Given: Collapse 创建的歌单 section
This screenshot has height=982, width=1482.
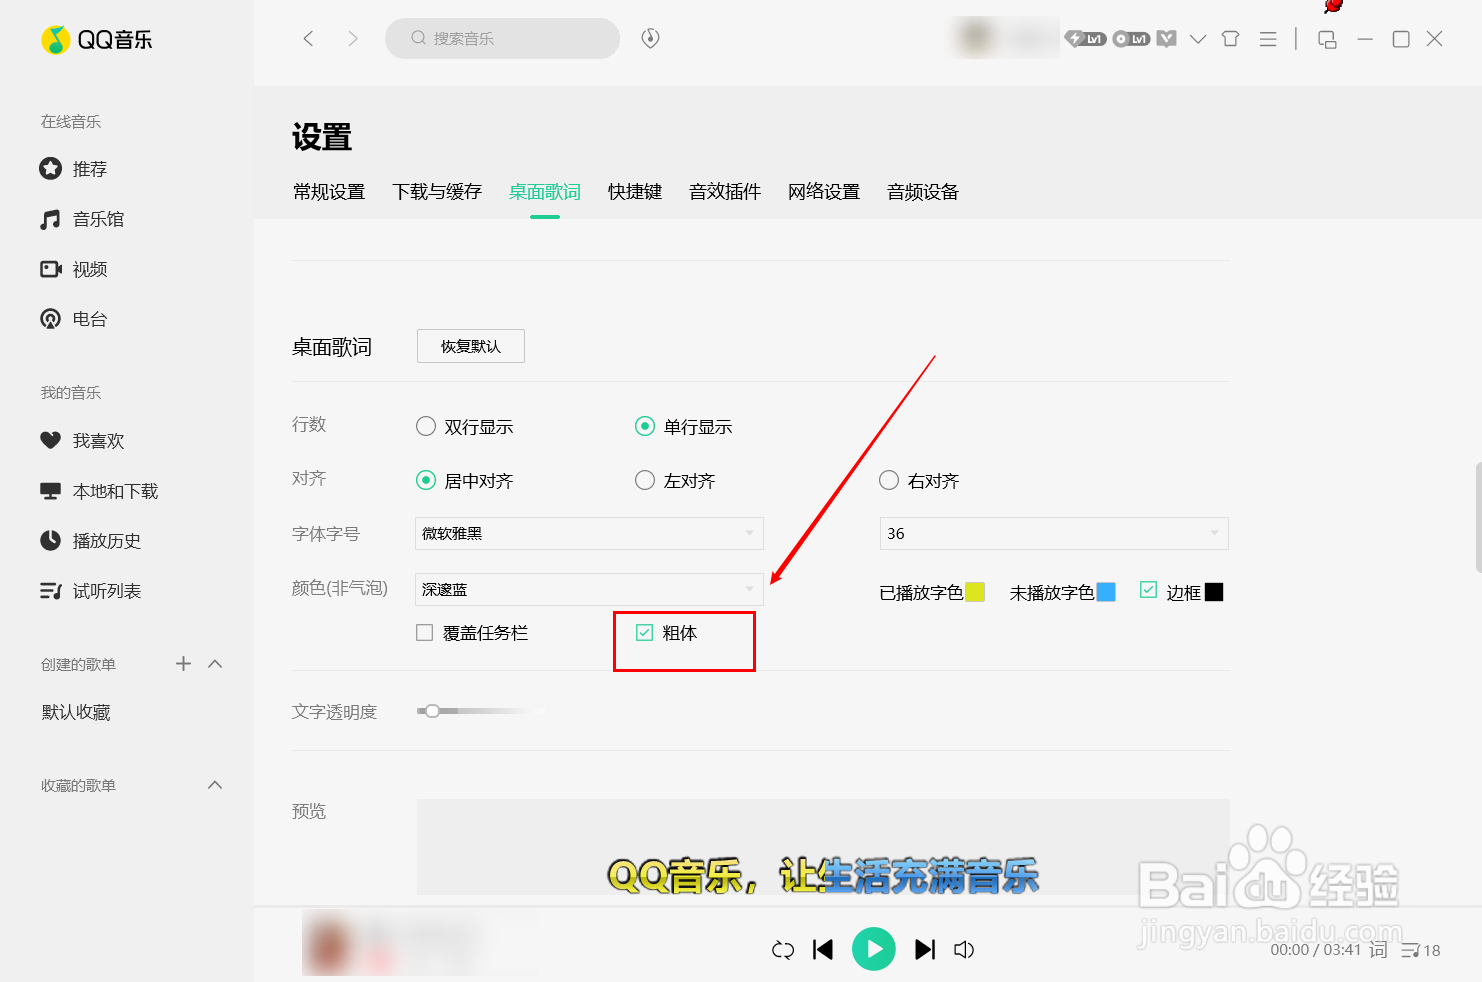Looking at the screenshot, I should pos(215,663).
